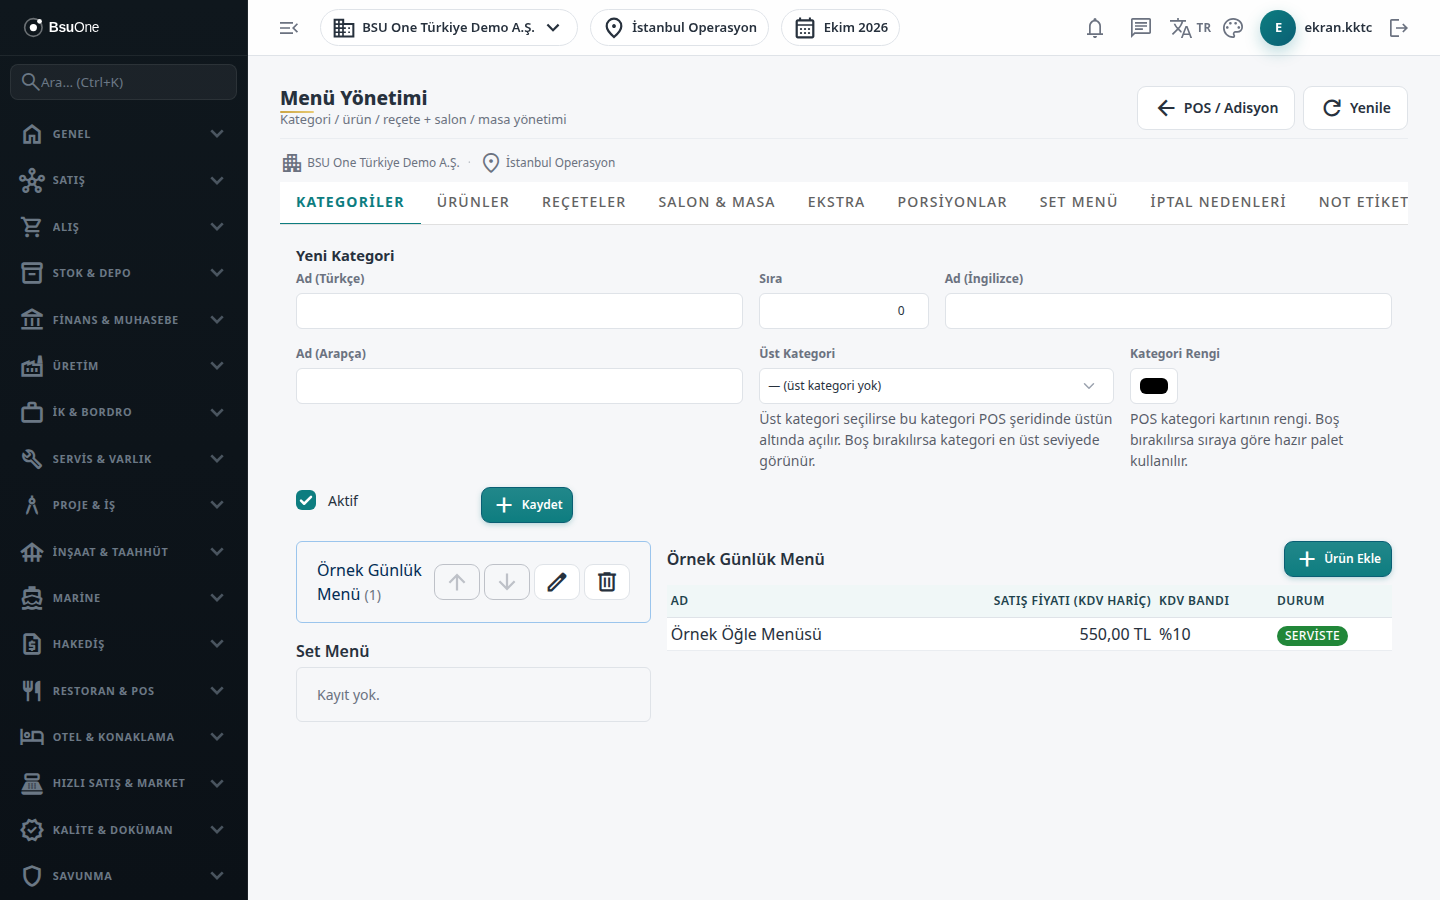The image size is (1440, 900).
Task: Change the language via the TR translate icon
Action: point(1190,28)
